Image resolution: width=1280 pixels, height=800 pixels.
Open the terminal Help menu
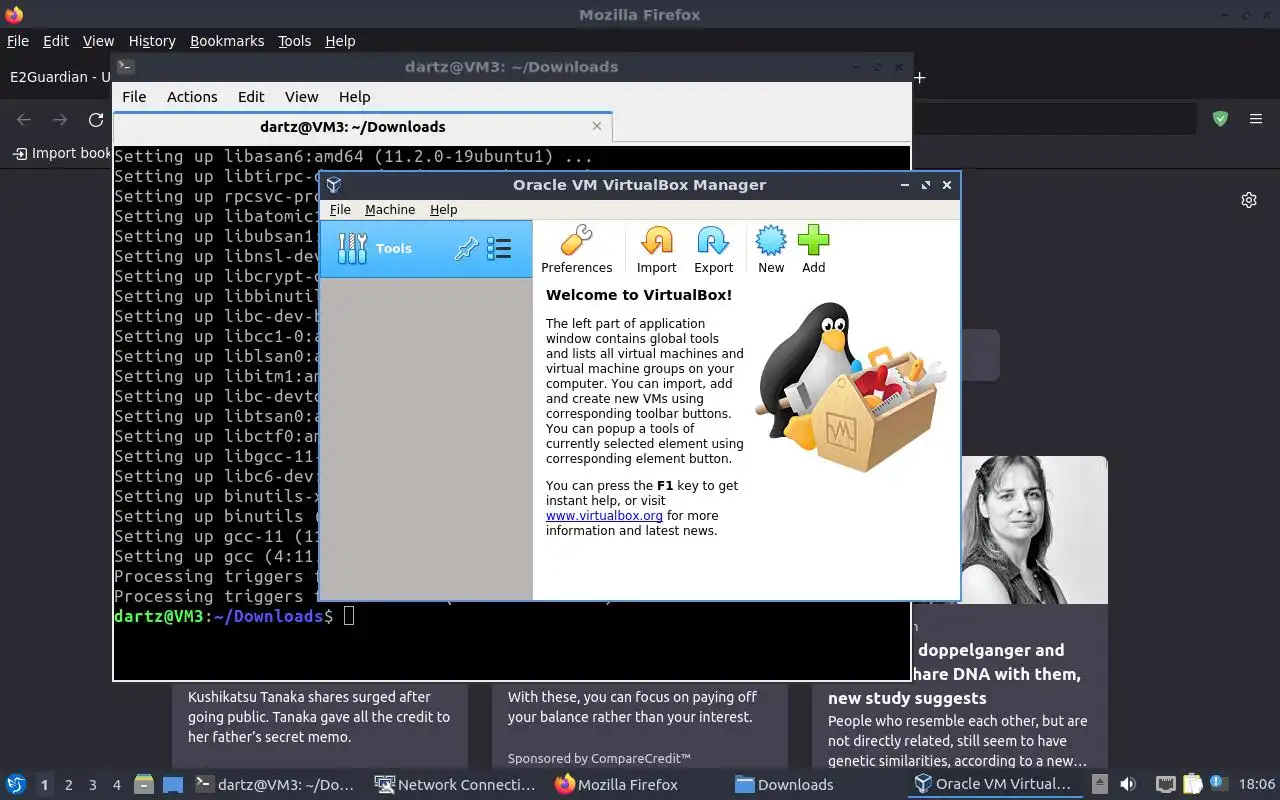coord(354,97)
